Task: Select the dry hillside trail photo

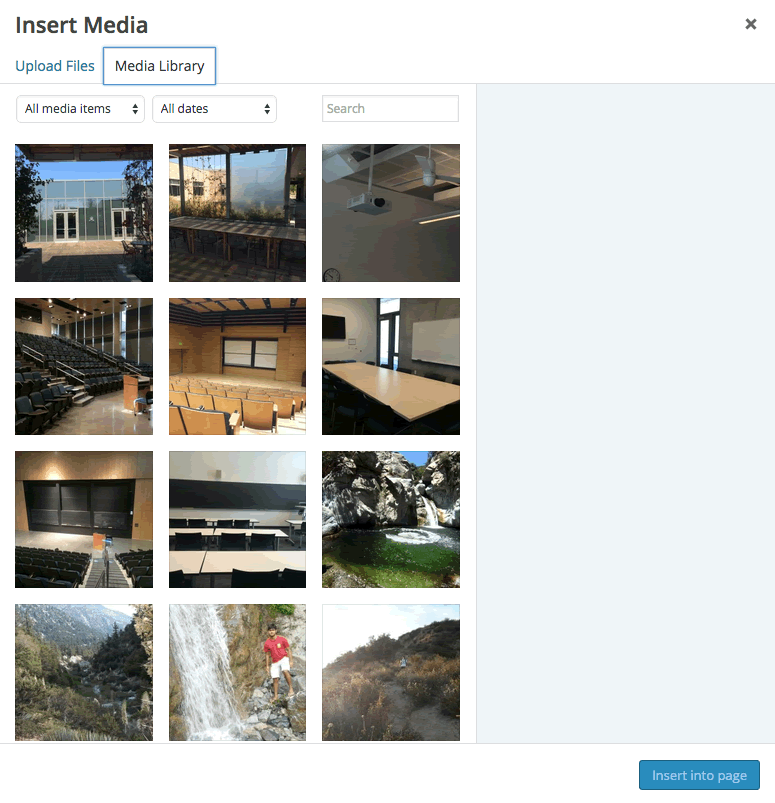Action: point(391,672)
